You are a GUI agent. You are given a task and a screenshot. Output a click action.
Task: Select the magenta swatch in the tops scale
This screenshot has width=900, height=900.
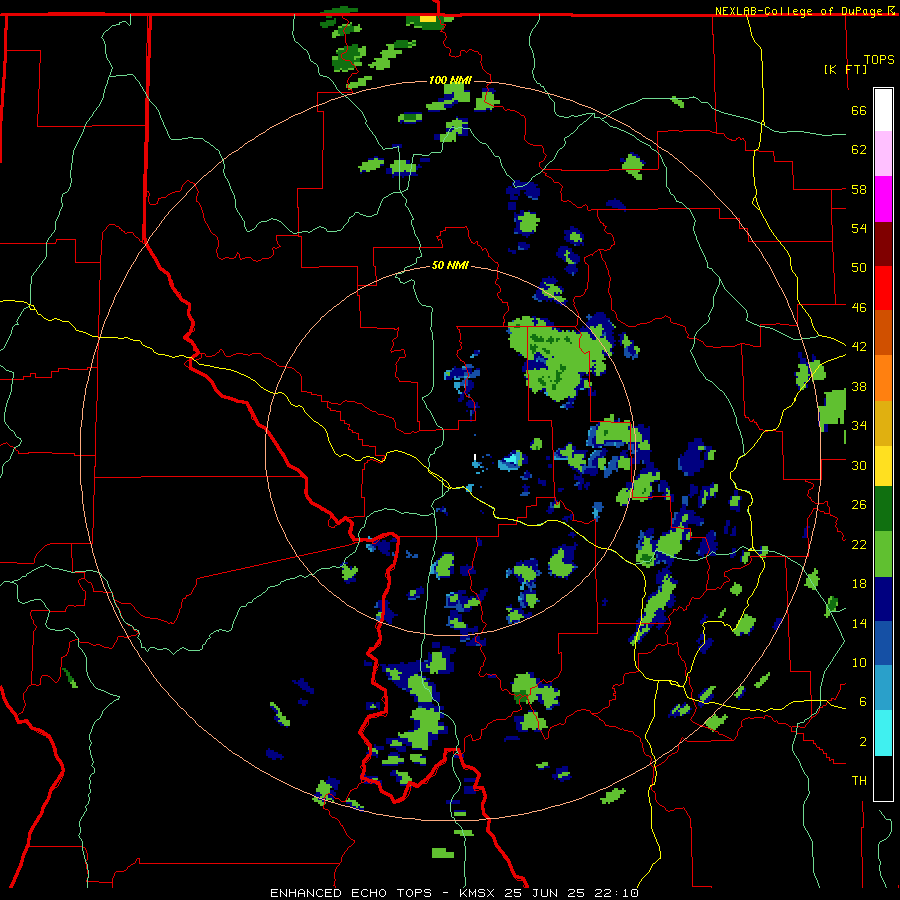883,199
